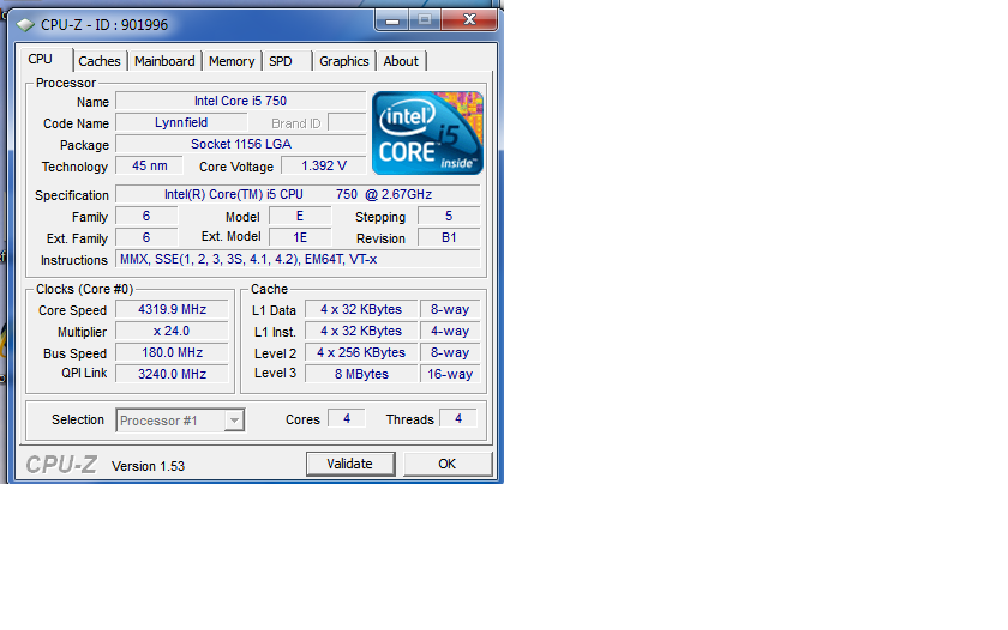Click the Model value 'E'
Viewport: 1008px width, 630px height.
(300, 216)
